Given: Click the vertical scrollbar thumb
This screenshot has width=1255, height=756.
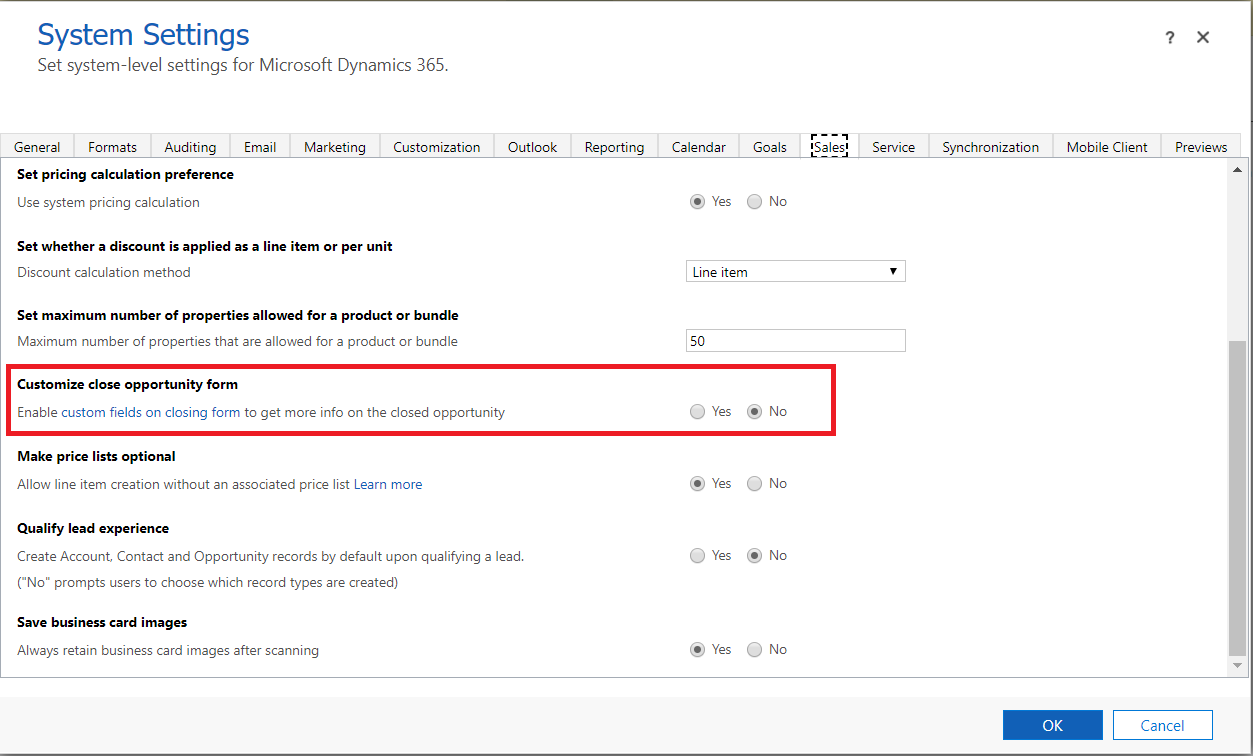Looking at the screenshot, I should 1238,497.
